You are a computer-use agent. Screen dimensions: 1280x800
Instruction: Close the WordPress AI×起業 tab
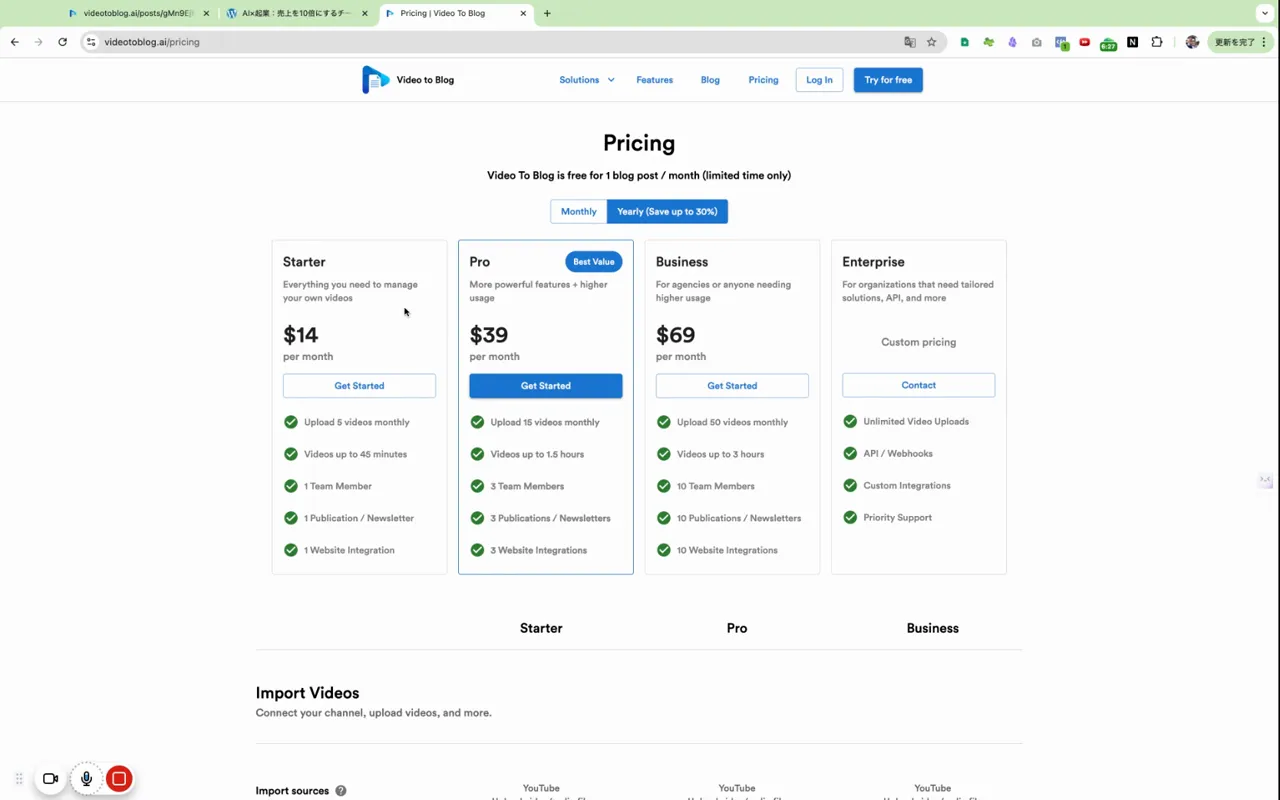(x=365, y=14)
